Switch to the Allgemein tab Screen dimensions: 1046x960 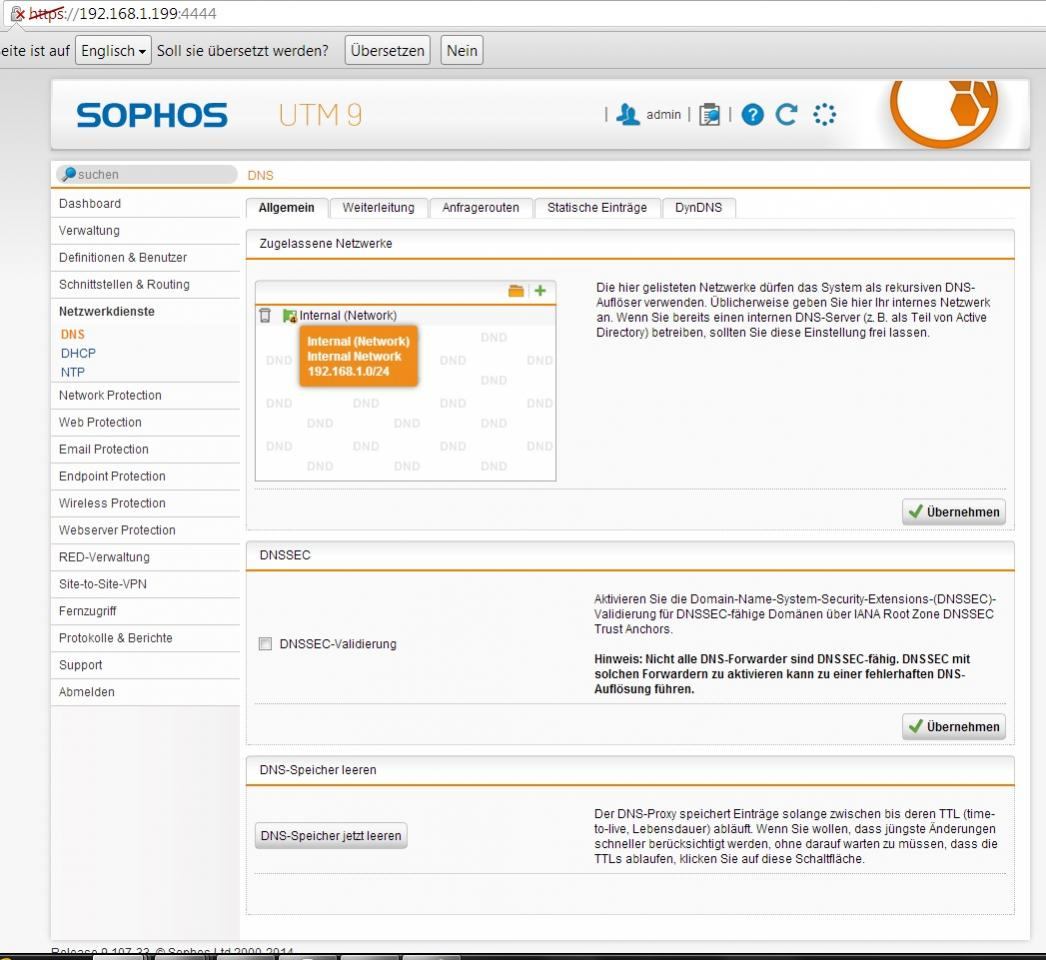click(x=286, y=207)
